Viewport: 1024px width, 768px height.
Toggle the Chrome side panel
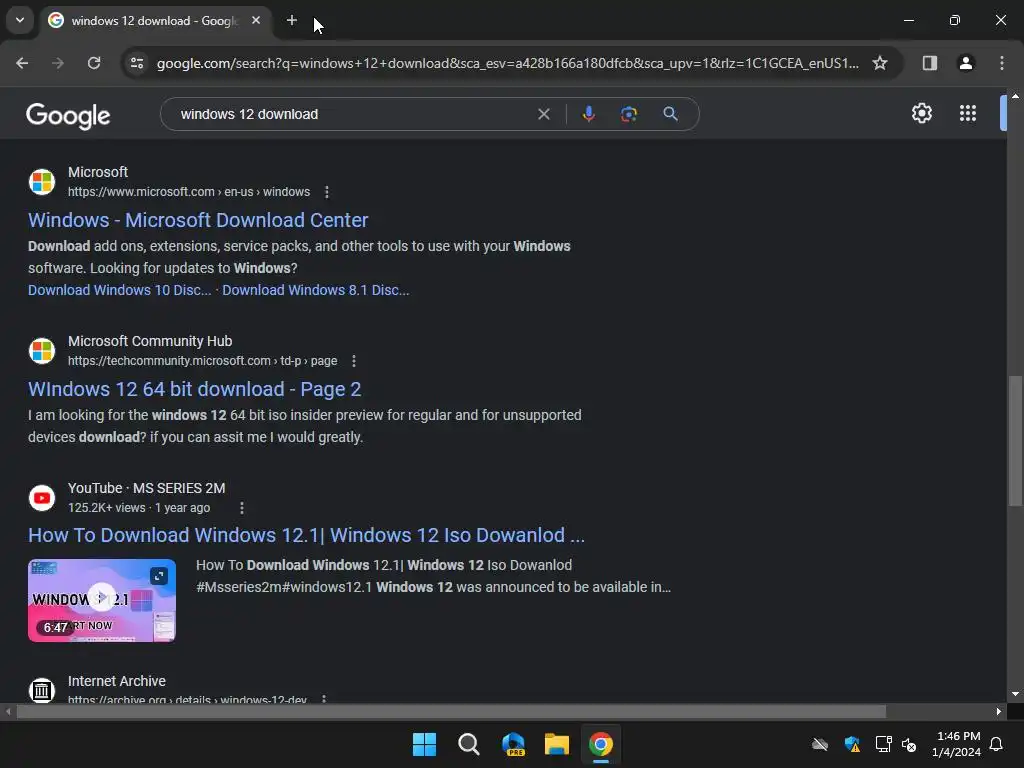coord(929,63)
